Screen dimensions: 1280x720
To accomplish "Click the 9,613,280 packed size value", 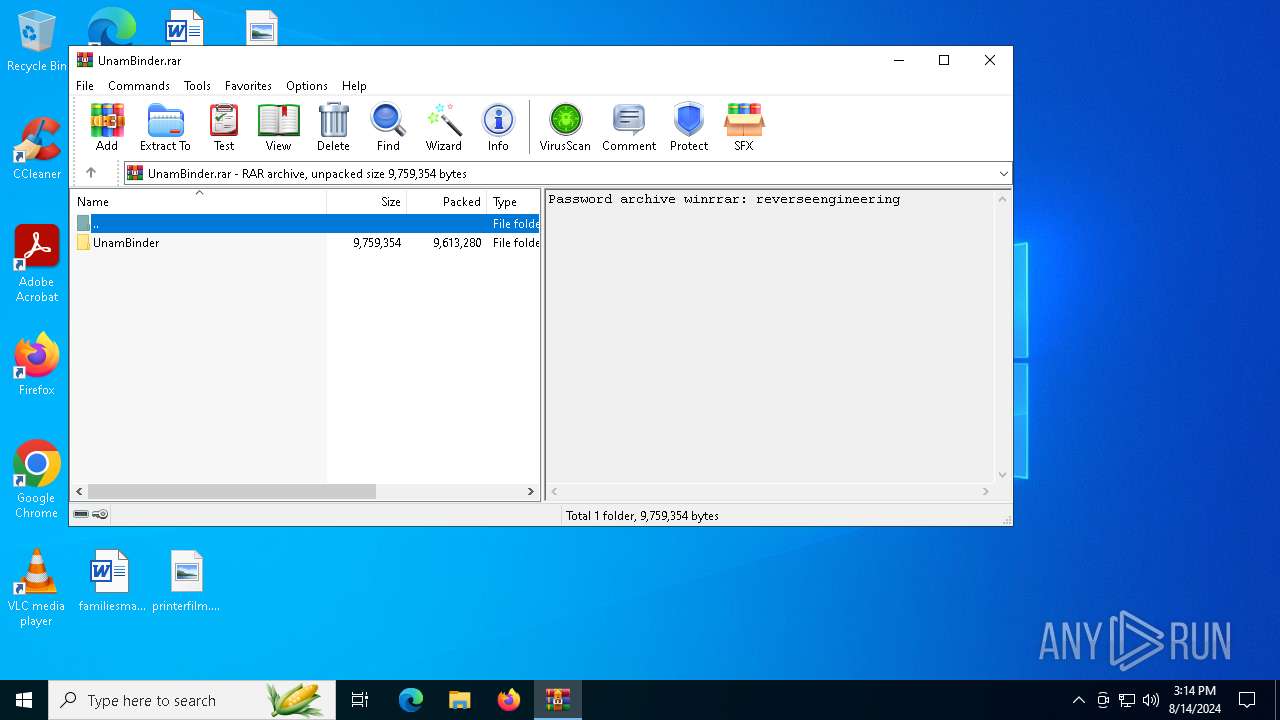I will [x=457, y=243].
